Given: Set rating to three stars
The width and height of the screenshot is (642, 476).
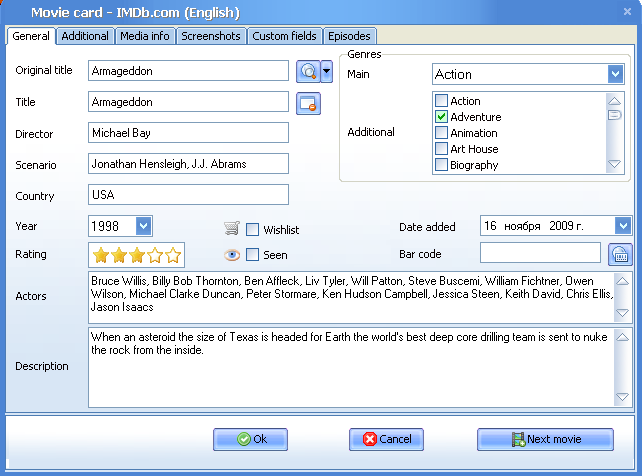Looking at the screenshot, I should tap(137, 255).
